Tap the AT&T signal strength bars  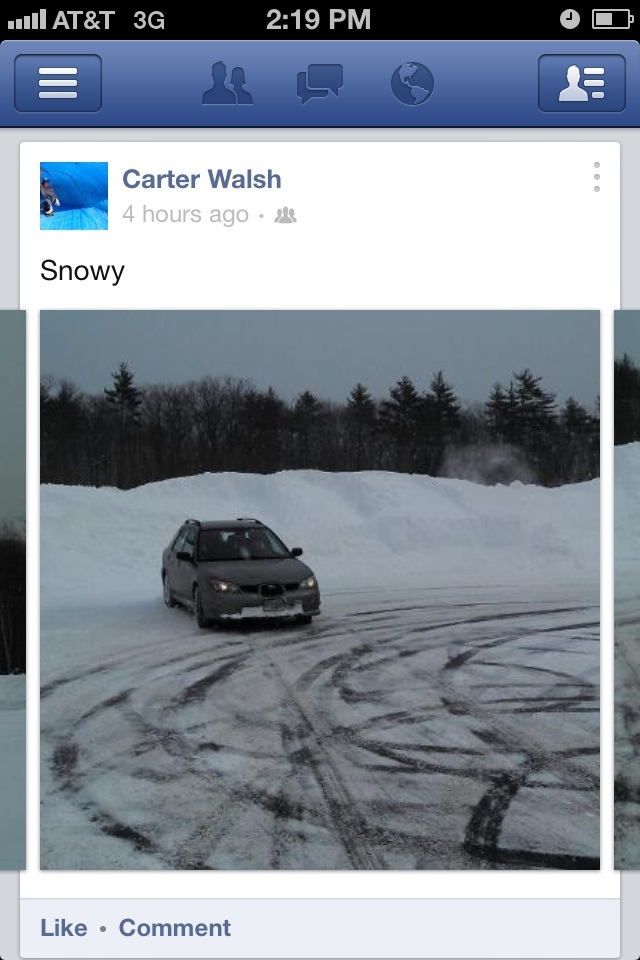[27, 20]
